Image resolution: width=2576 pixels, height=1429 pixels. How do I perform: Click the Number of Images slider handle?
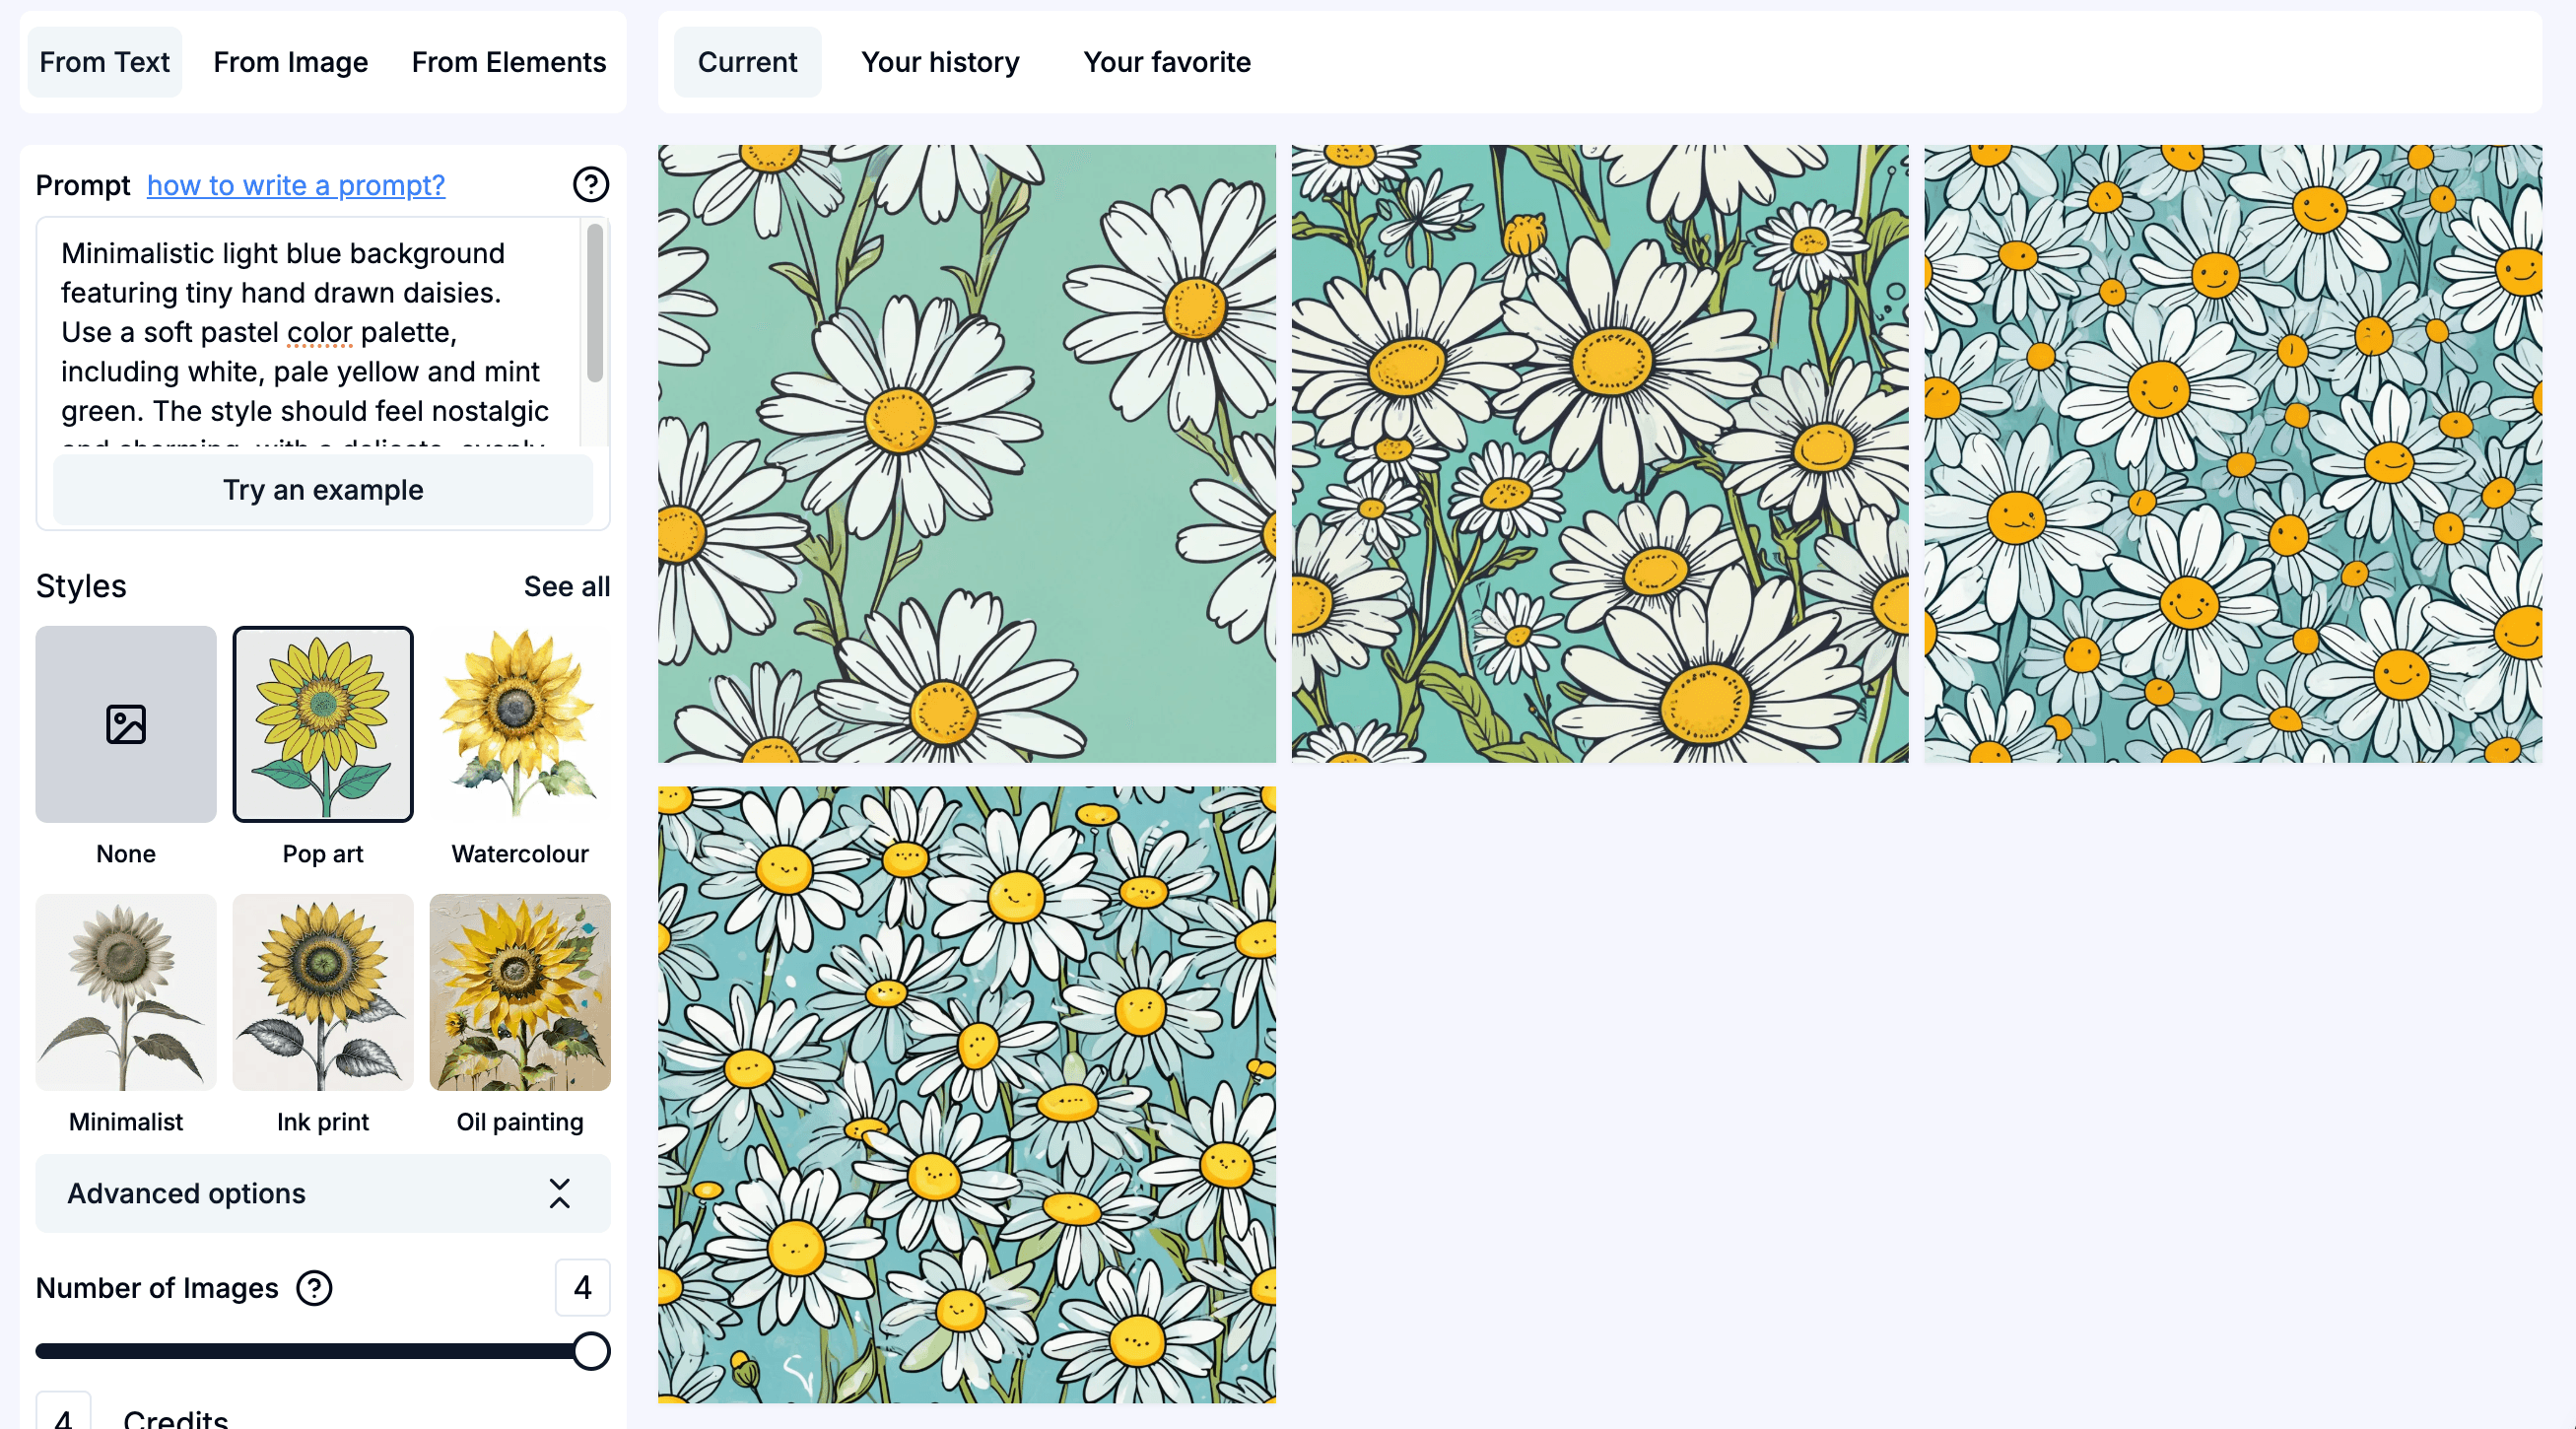[x=591, y=1351]
